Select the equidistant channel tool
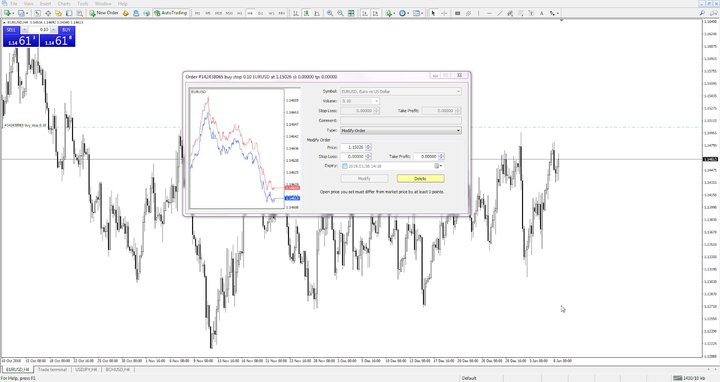This screenshot has width=720, height=382. point(510,13)
